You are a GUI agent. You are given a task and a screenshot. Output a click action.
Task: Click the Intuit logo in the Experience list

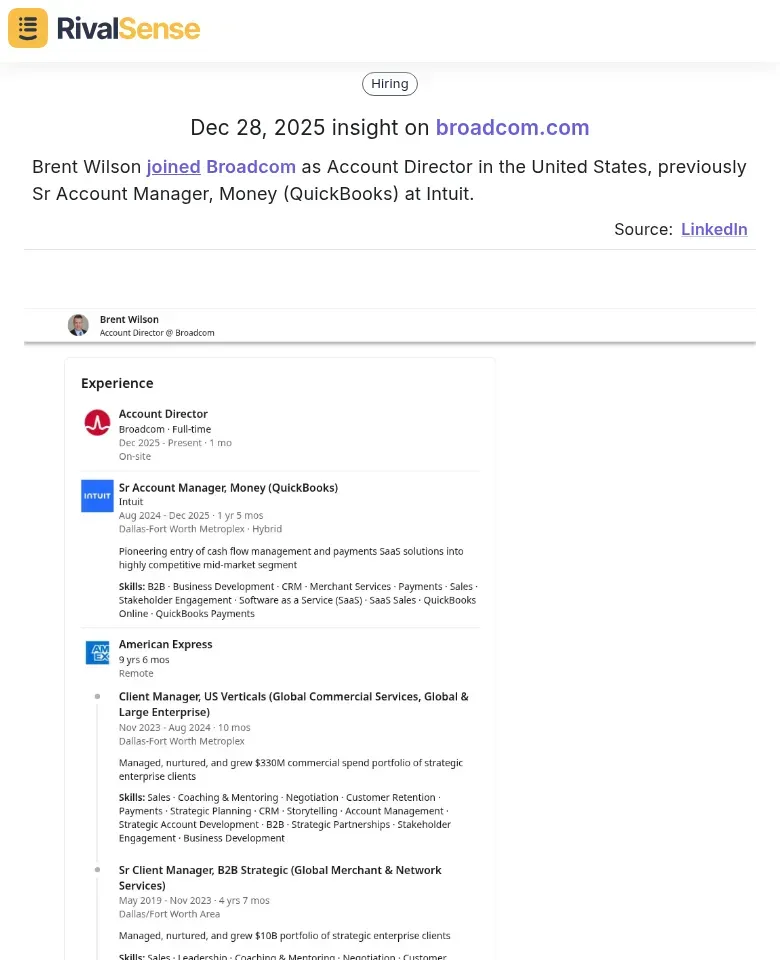tap(97, 496)
